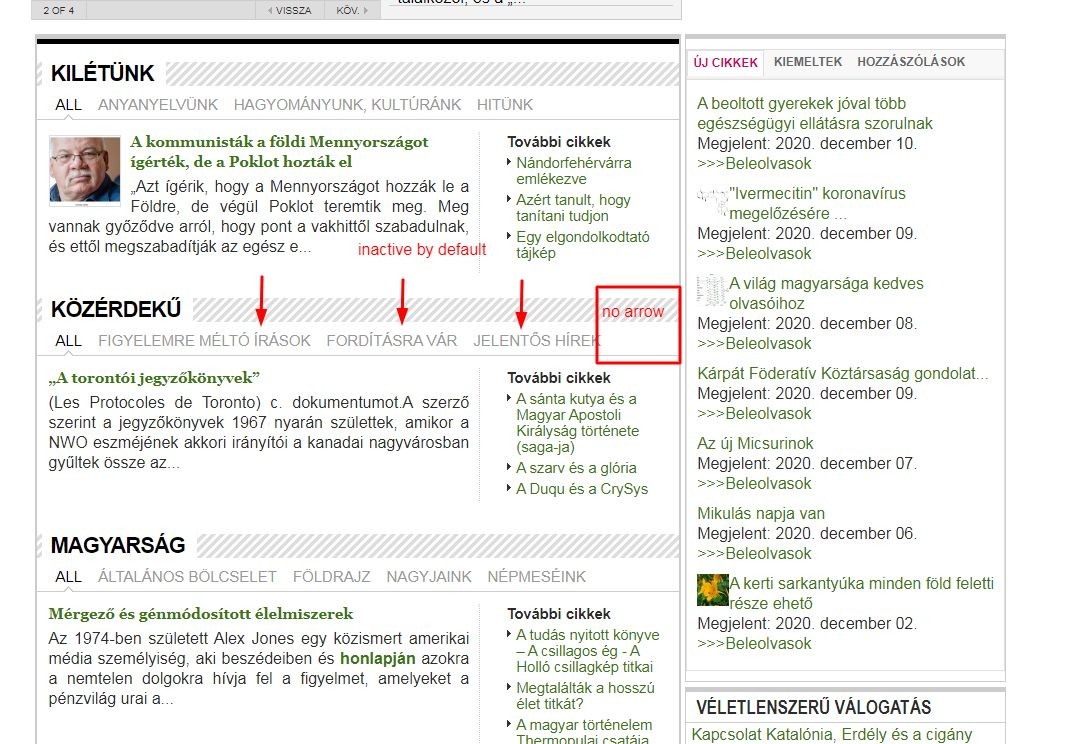Screen dimensions: 1081x744
Task: Open link A sánta kutya és a Magyar Apostoli Királyság
Action: 578,423
